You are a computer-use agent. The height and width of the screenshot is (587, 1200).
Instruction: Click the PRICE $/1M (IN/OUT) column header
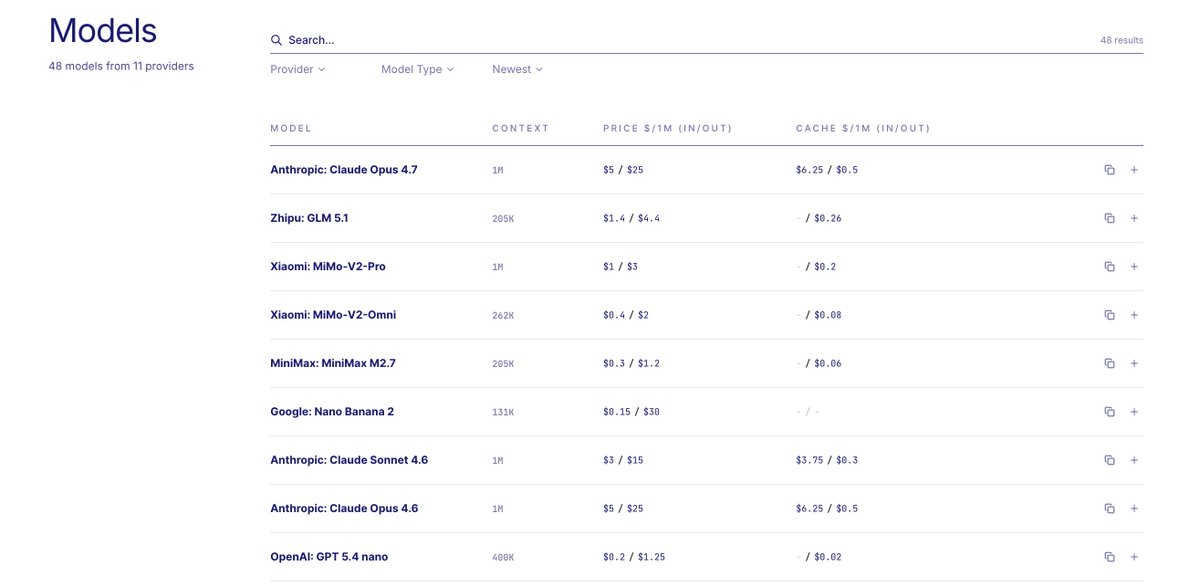tap(669, 128)
